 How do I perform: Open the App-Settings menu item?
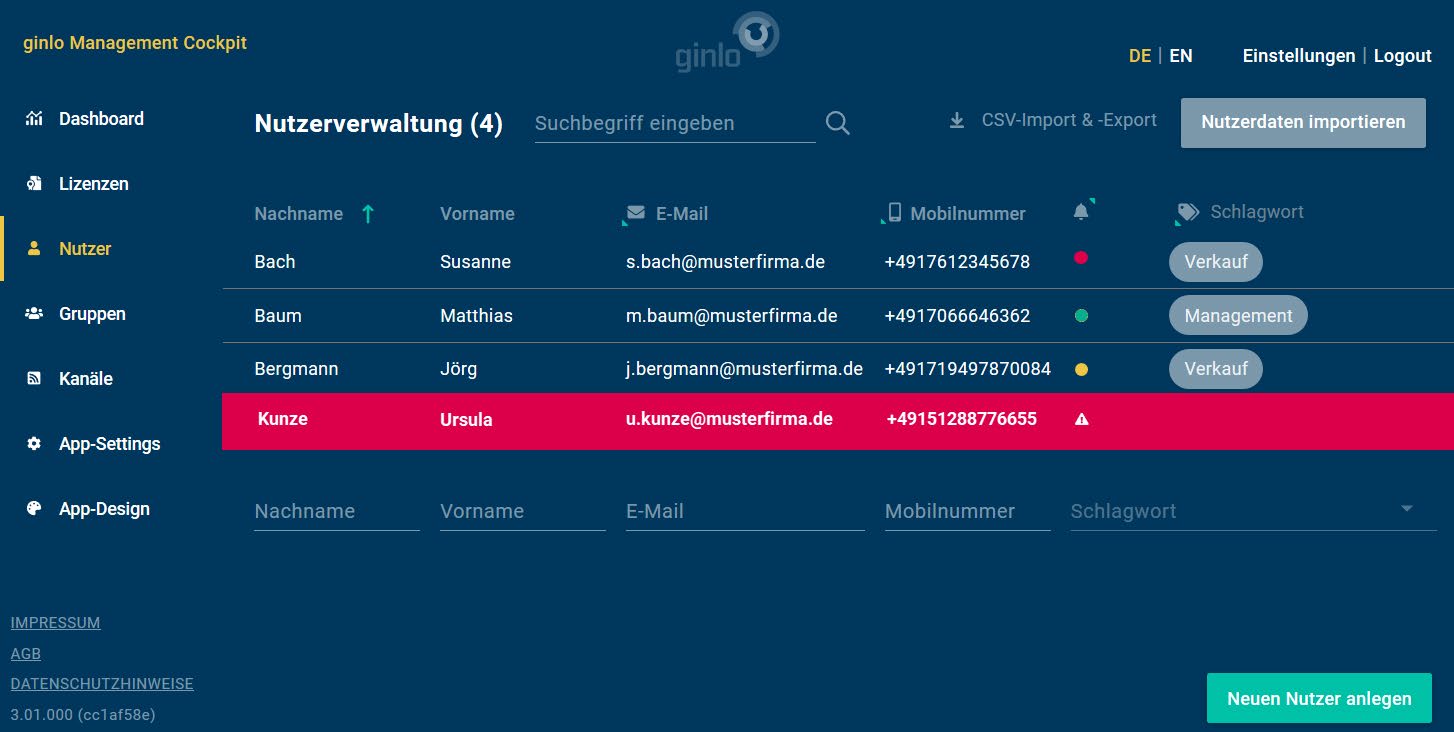click(110, 444)
